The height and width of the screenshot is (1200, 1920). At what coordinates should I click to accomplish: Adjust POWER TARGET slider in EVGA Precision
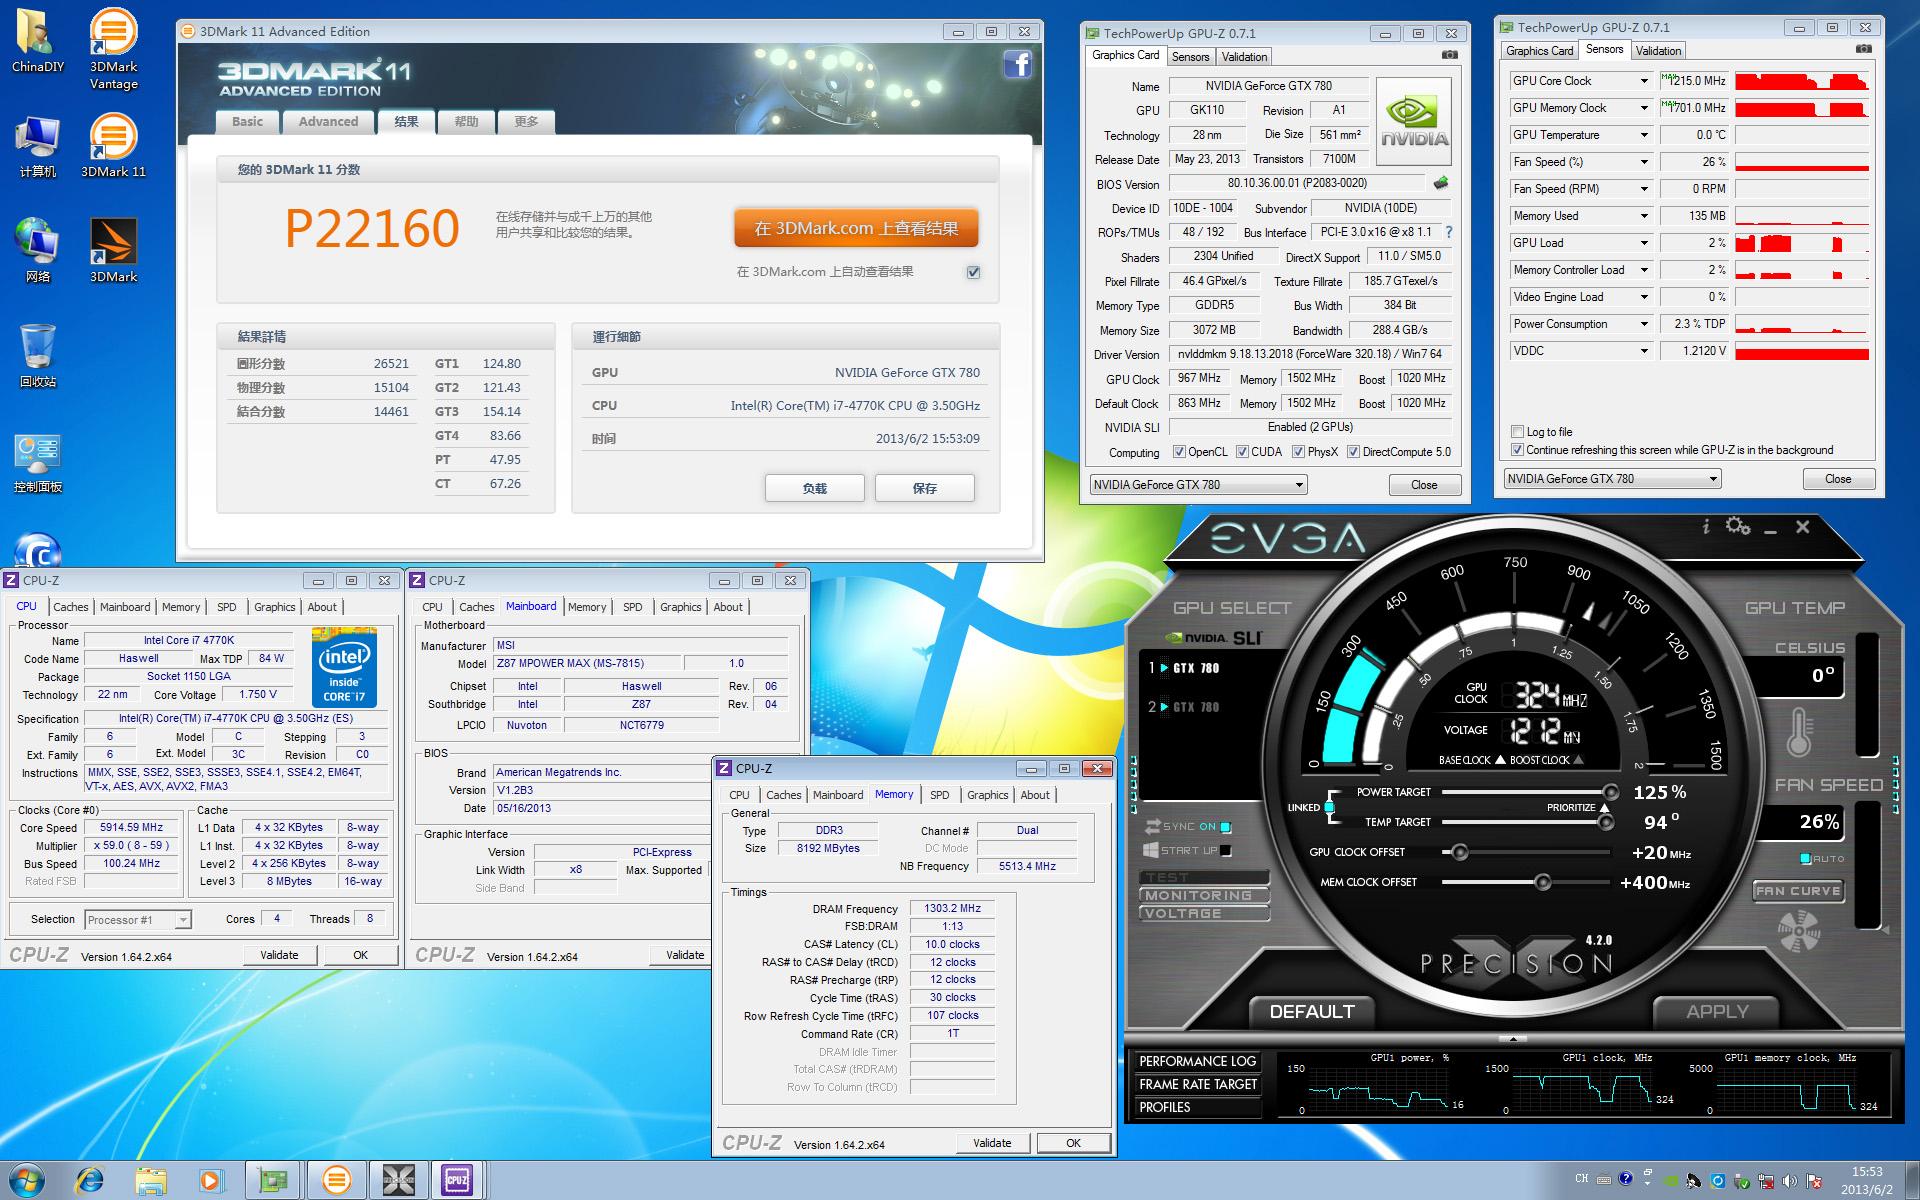[1609, 793]
